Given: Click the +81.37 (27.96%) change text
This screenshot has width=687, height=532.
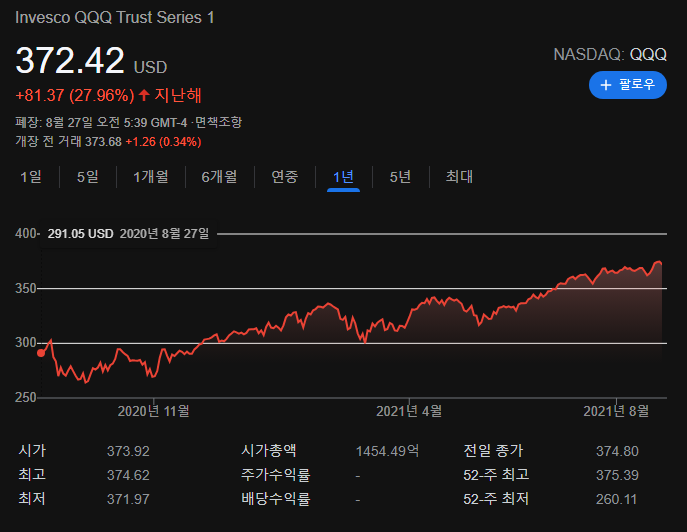Looking at the screenshot, I should tap(75, 95).
